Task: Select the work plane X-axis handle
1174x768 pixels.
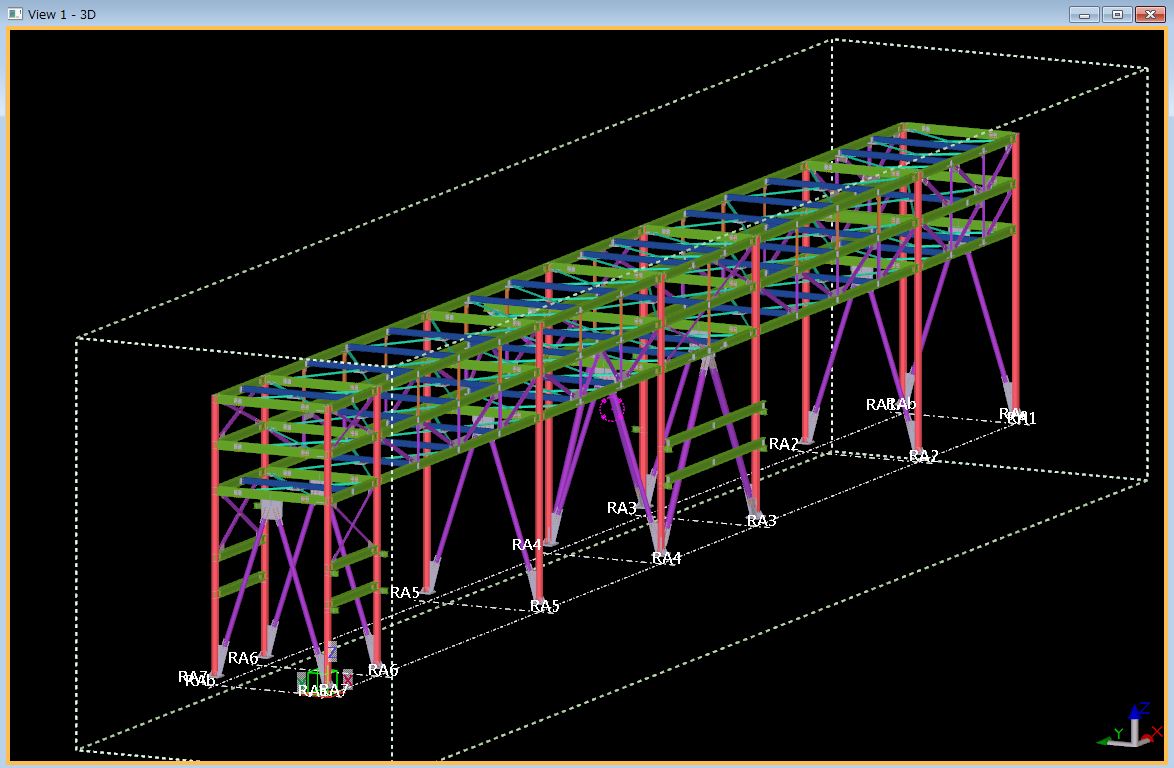Action: 347,679
